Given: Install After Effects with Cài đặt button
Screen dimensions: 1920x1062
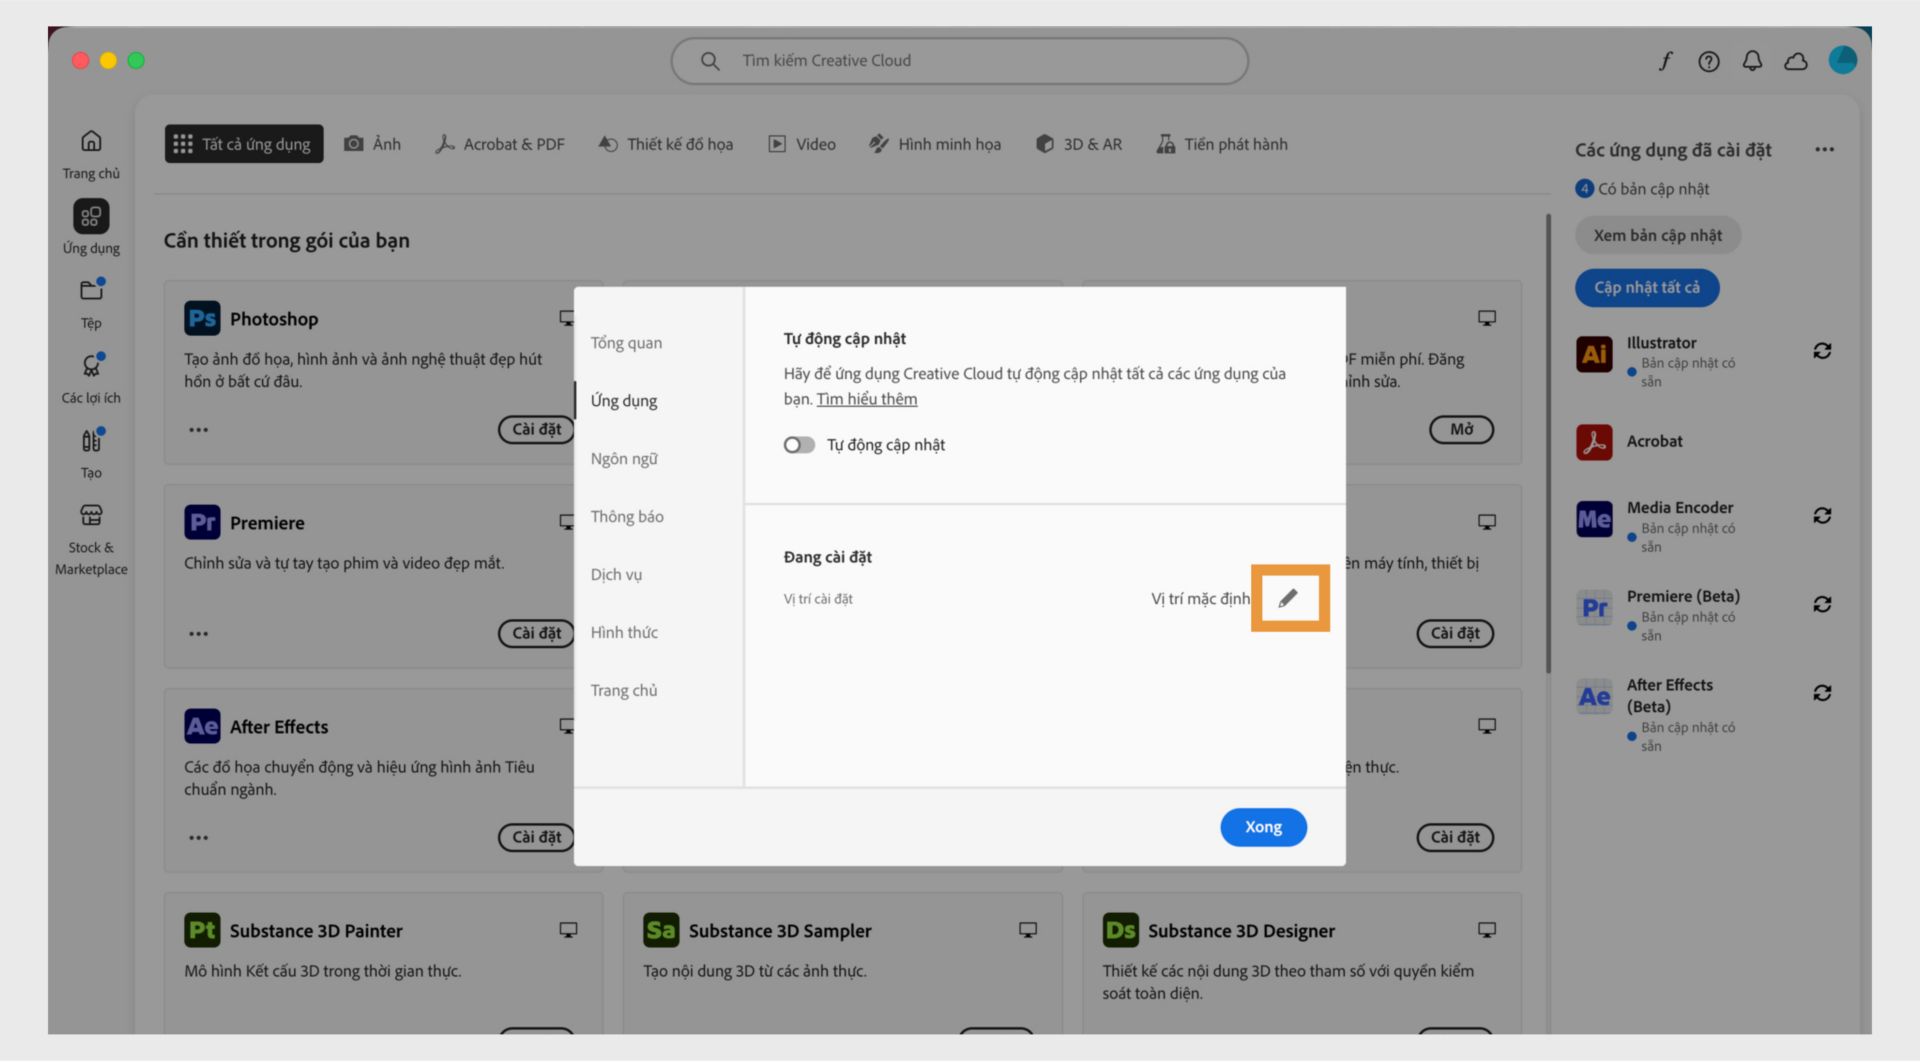Looking at the screenshot, I should tap(536, 837).
